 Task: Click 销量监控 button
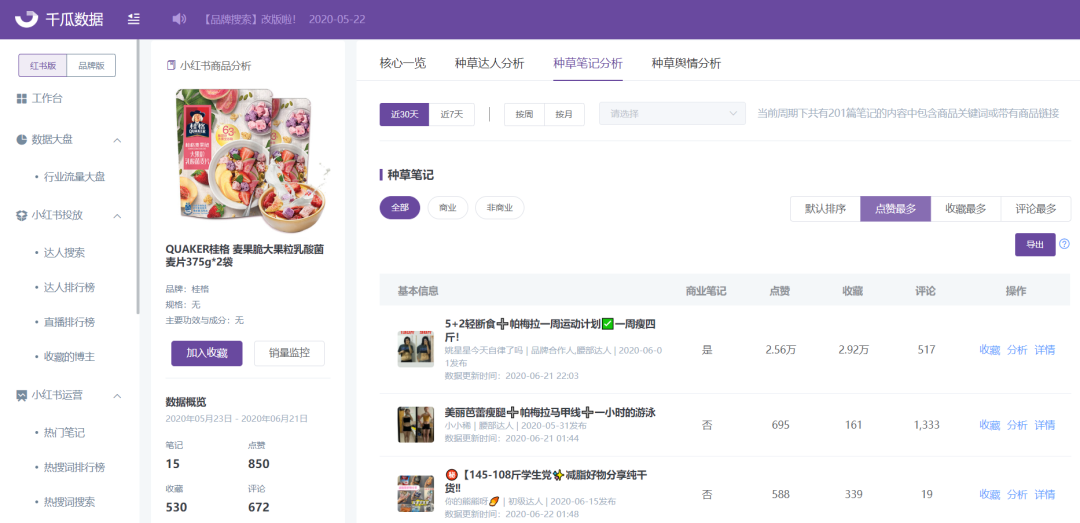(289, 353)
